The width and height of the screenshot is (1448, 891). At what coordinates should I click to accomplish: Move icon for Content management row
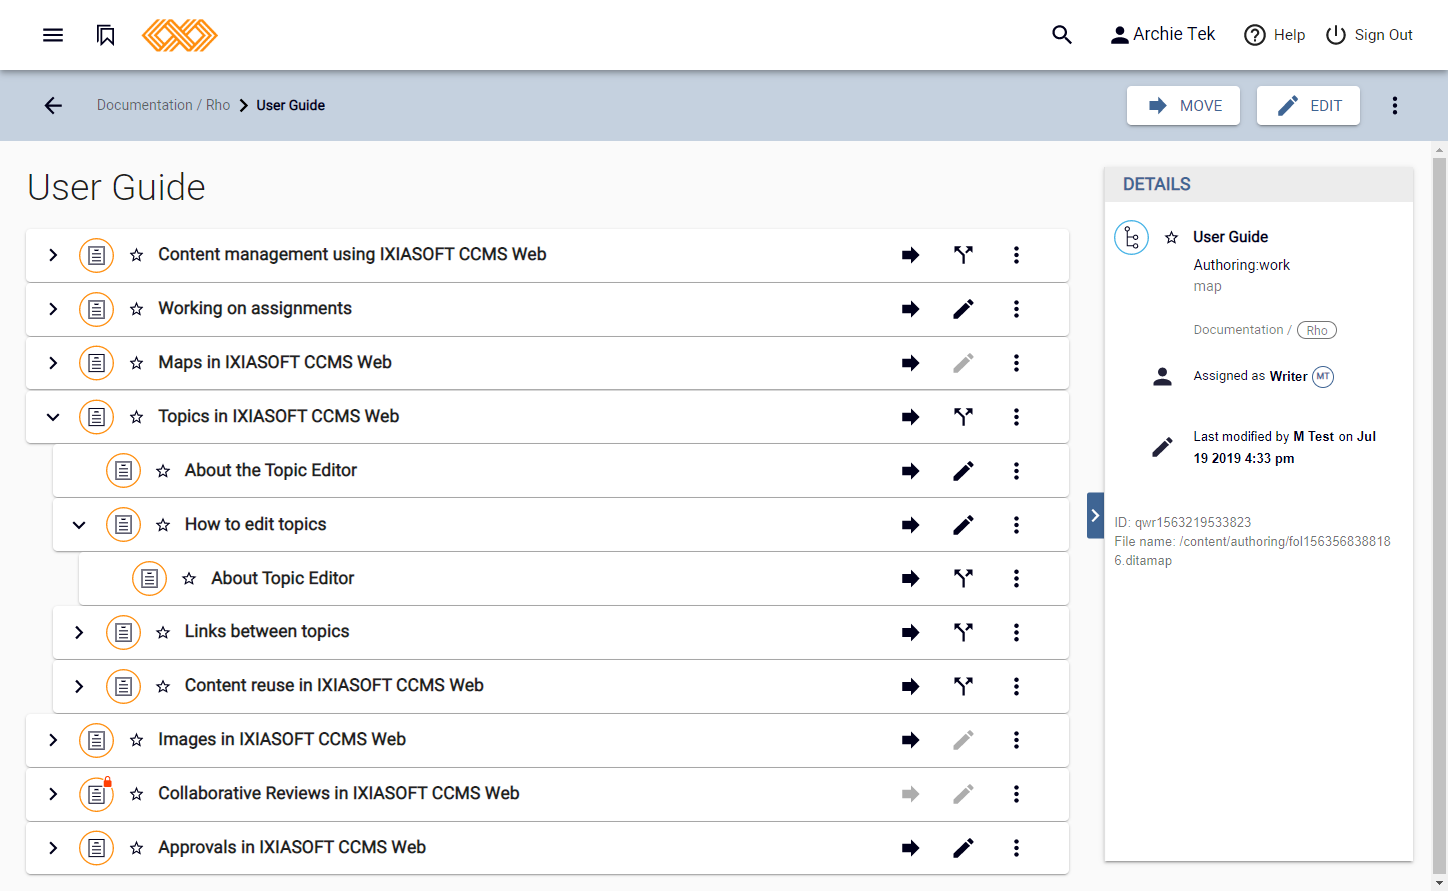click(910, 255)
